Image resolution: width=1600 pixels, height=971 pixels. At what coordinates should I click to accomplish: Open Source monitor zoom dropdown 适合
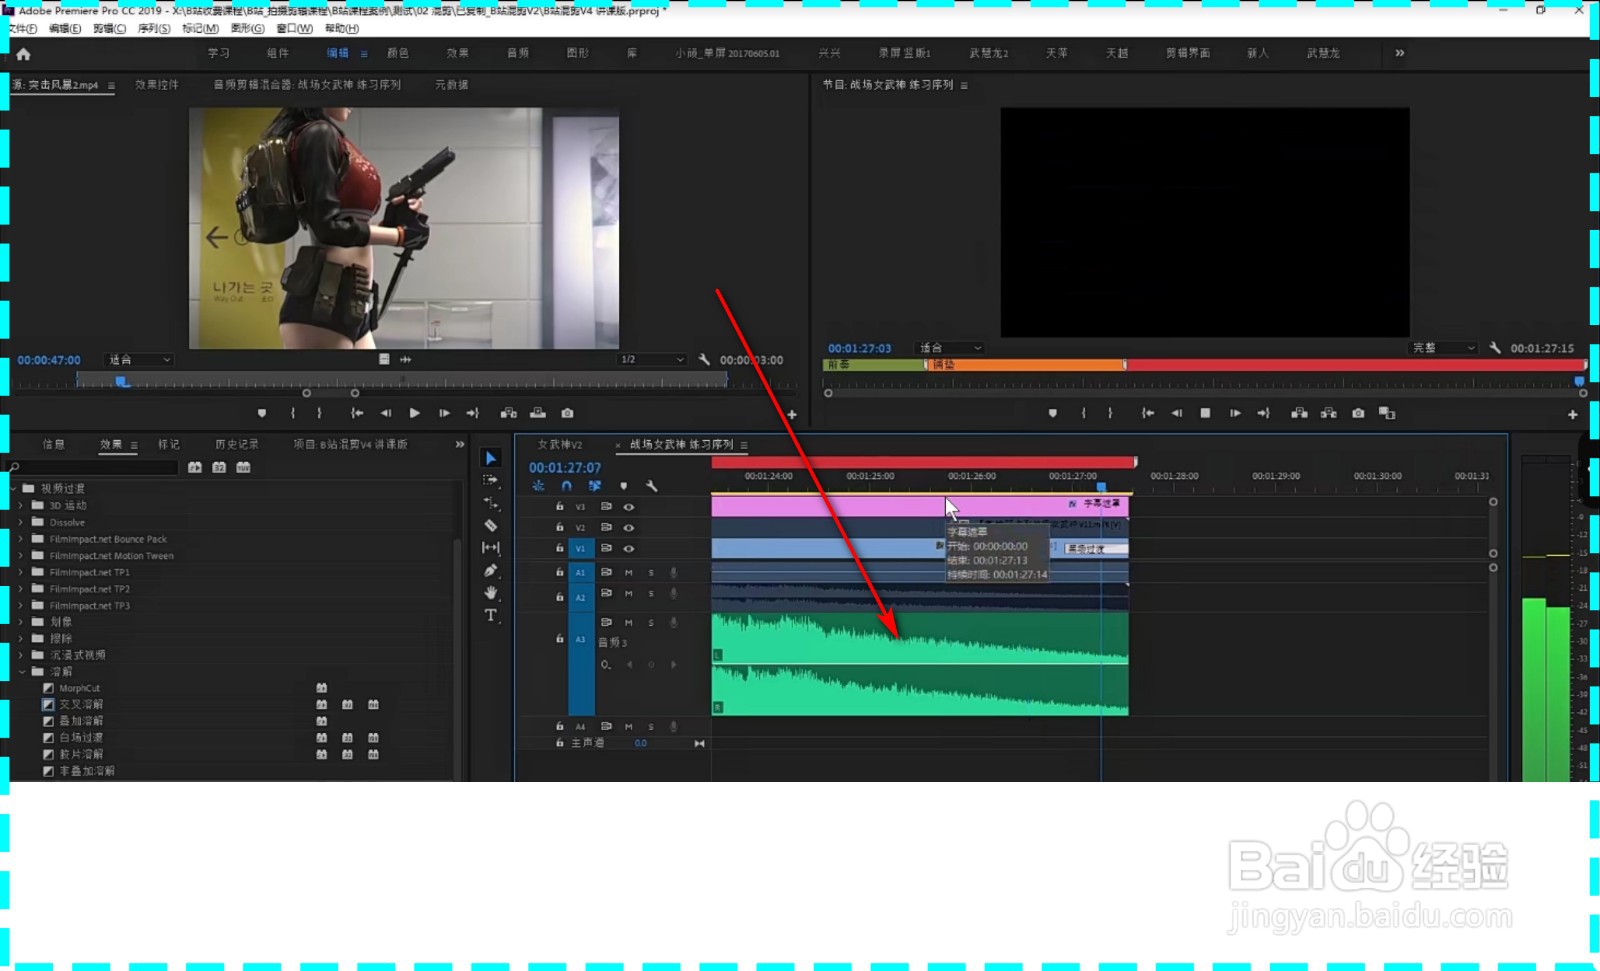click(140, 360)
